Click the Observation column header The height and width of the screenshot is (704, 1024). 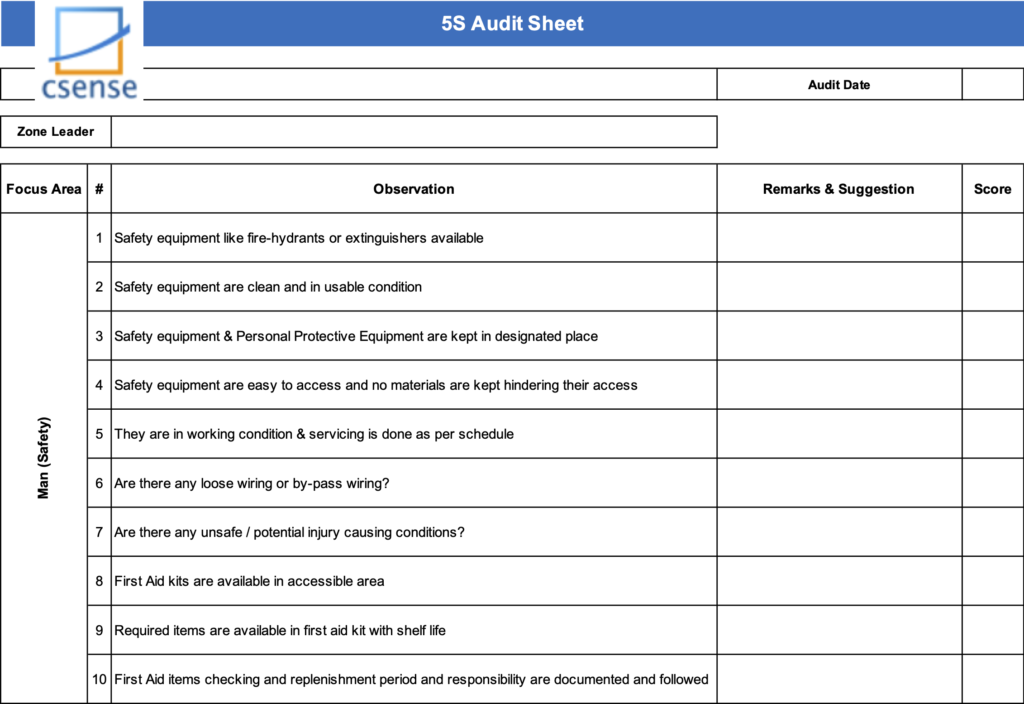[413, 189]
